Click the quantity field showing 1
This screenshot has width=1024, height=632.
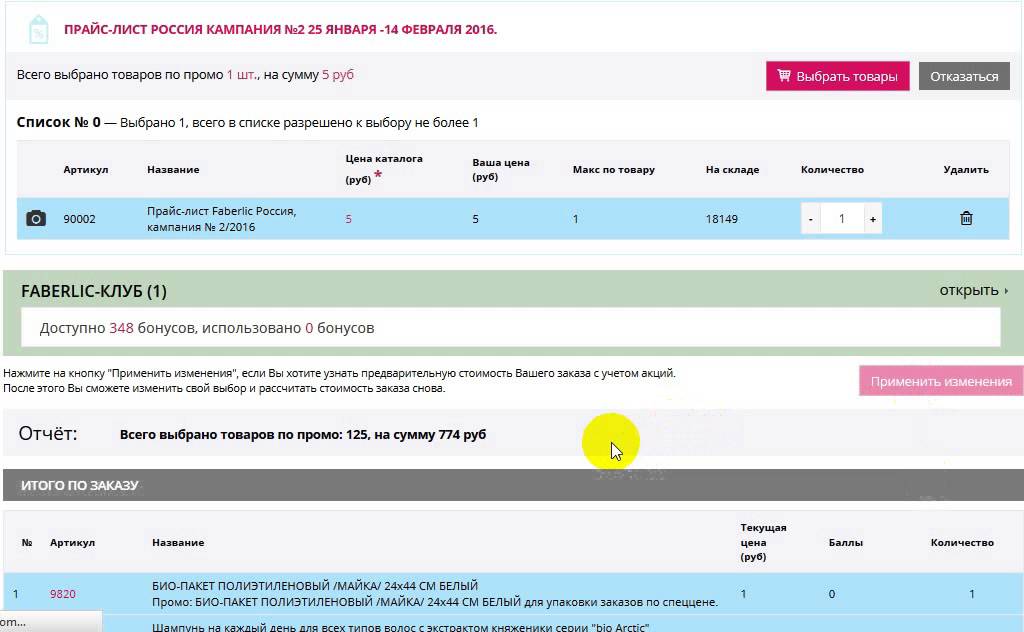842,219
